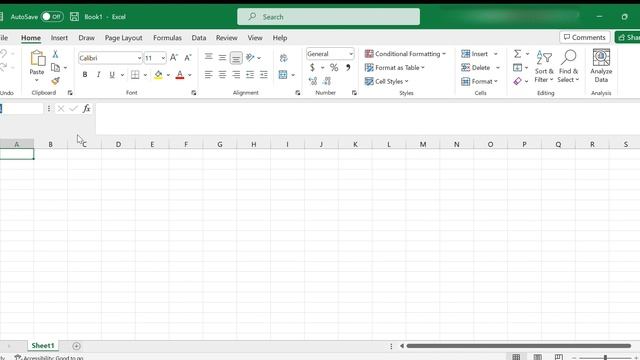The height and width of the screenshot is (360, 640).
Task: Open the Home tab
Action: (x=31, y=38)
